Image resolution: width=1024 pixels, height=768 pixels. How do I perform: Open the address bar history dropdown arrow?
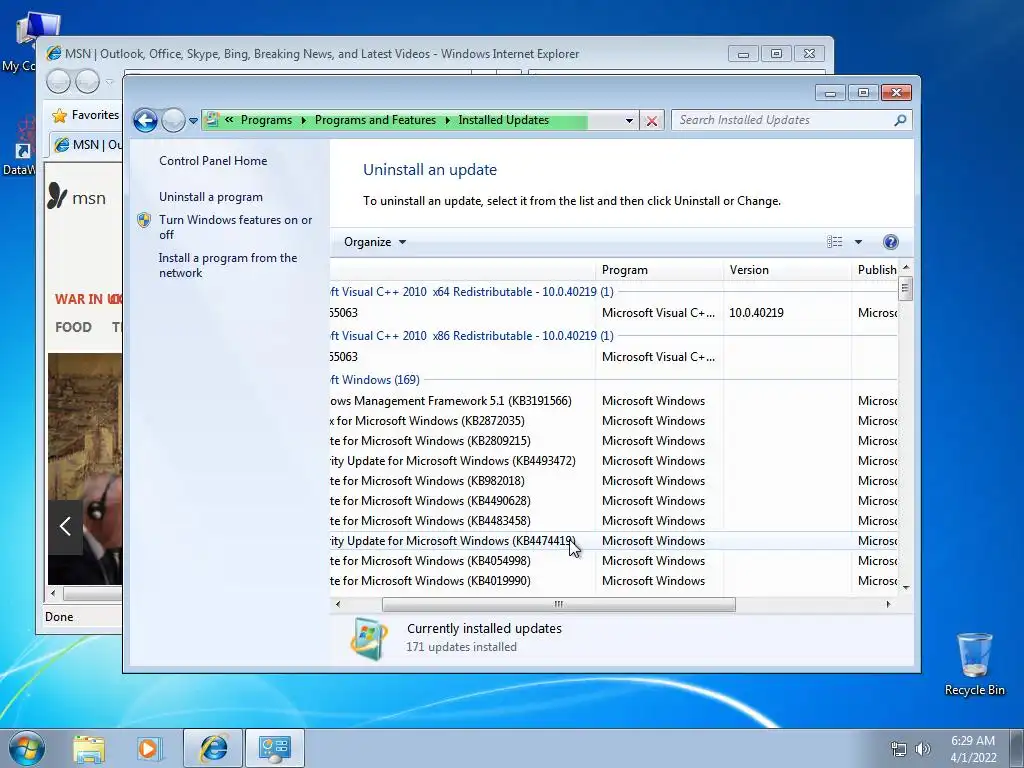coord(629,120)
